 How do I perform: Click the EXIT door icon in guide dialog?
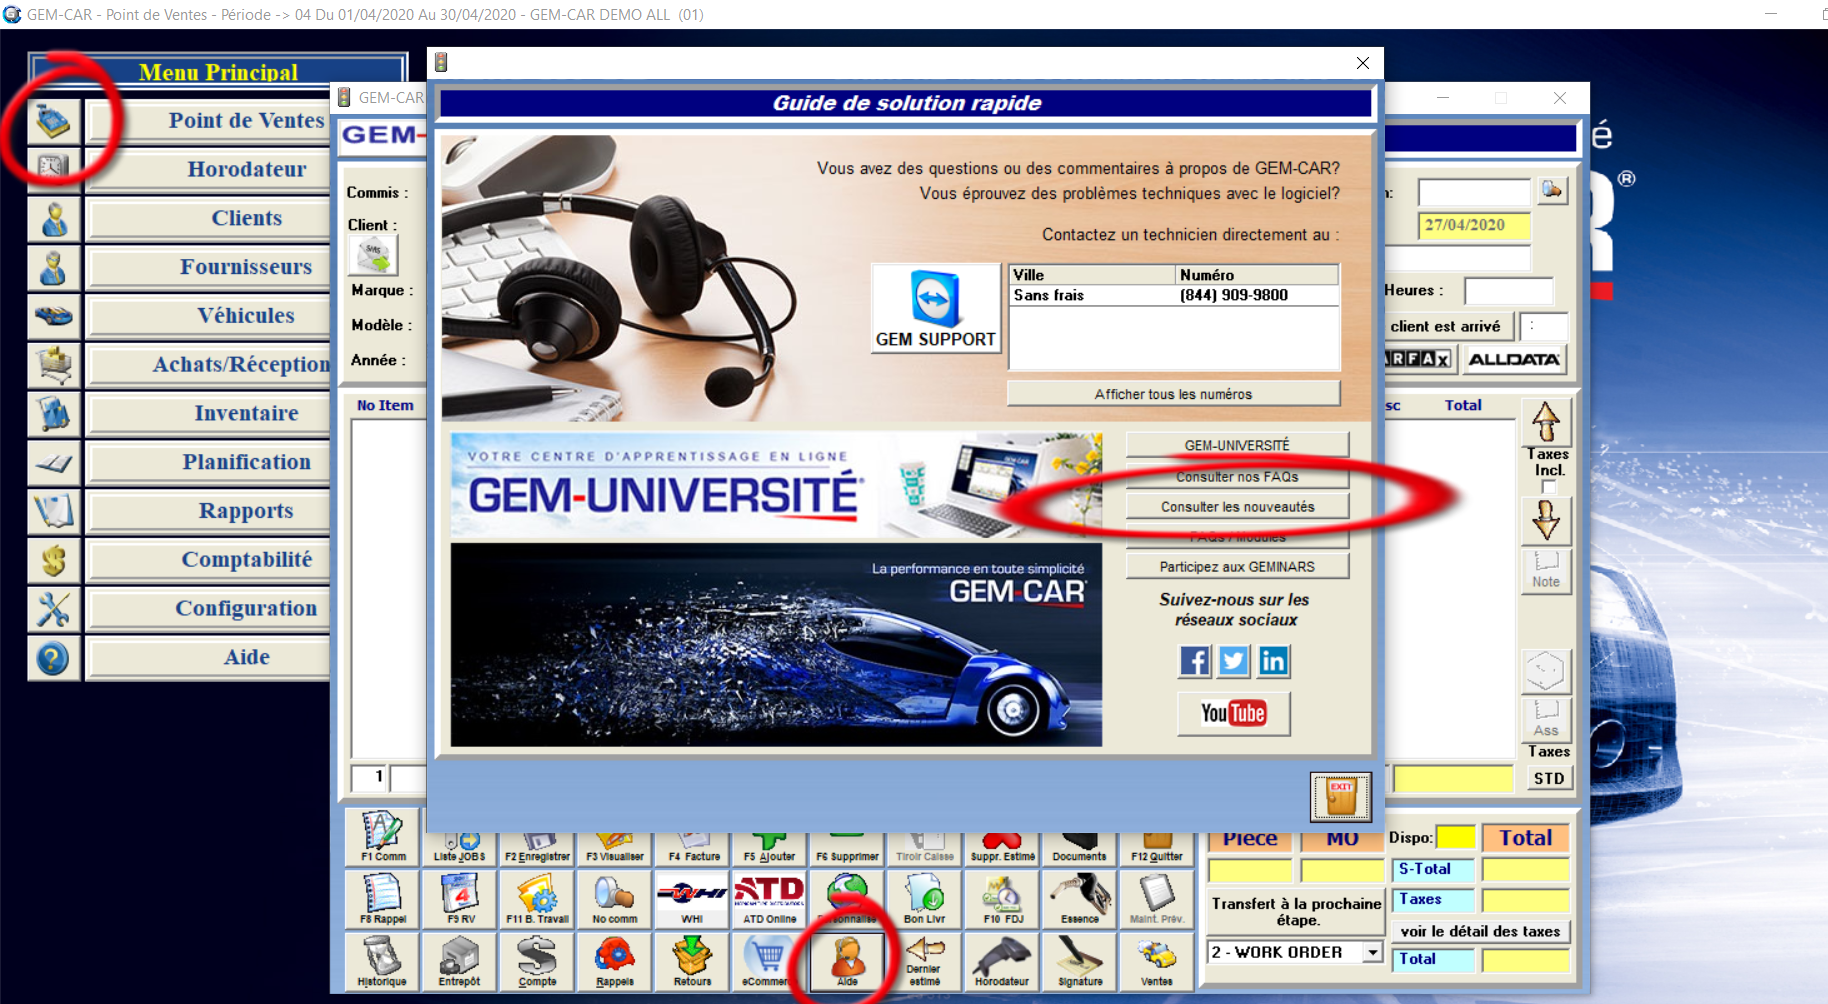point(1341,796)
